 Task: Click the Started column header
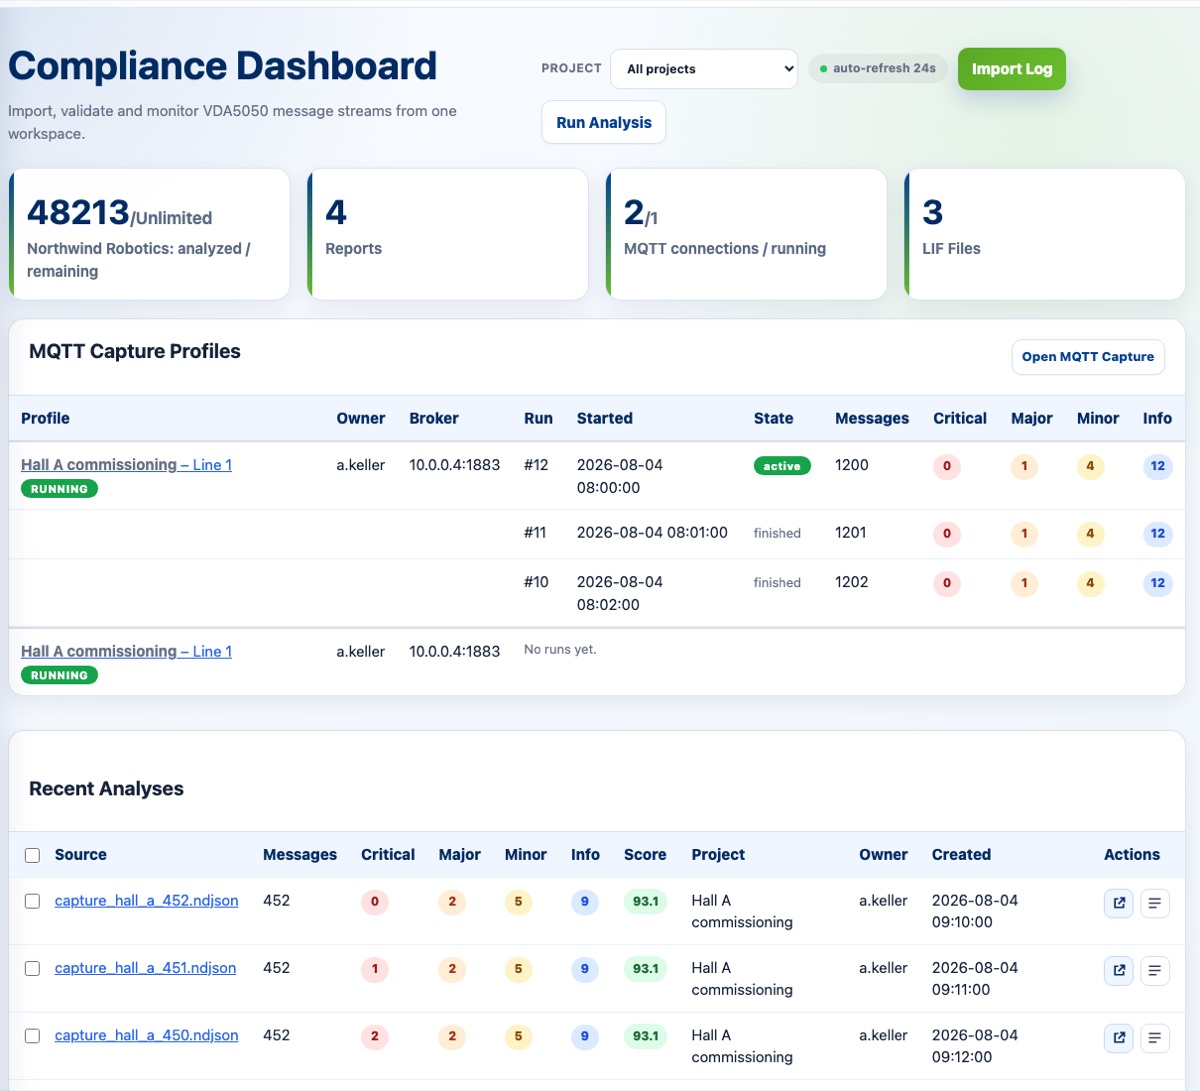pyautogui.click(x=605, y=419)
